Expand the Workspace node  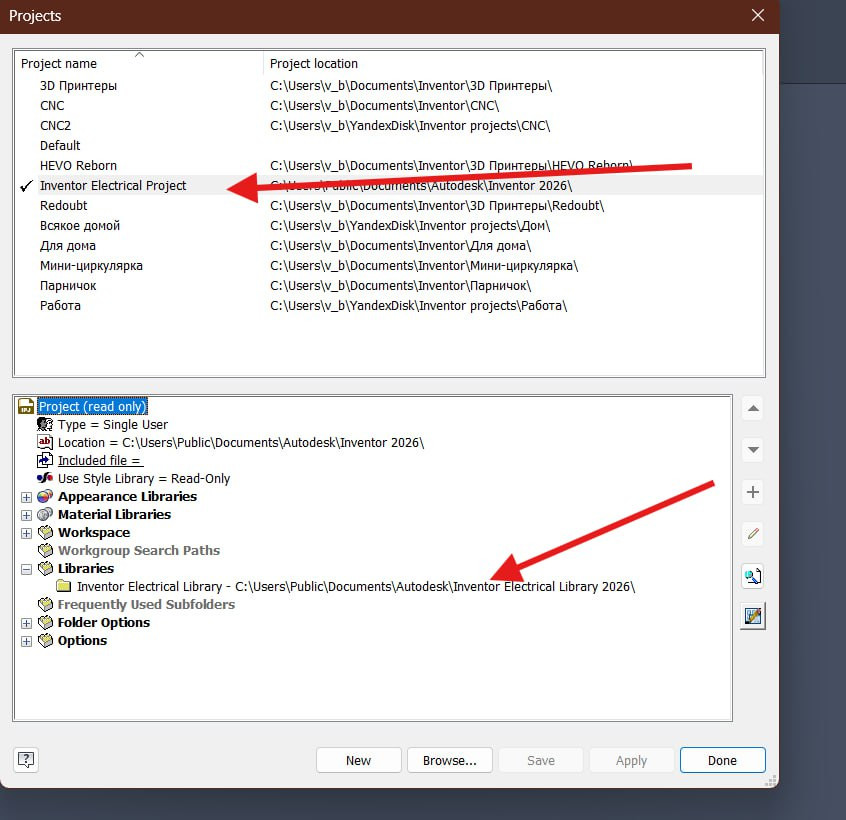tap(26, 533)
